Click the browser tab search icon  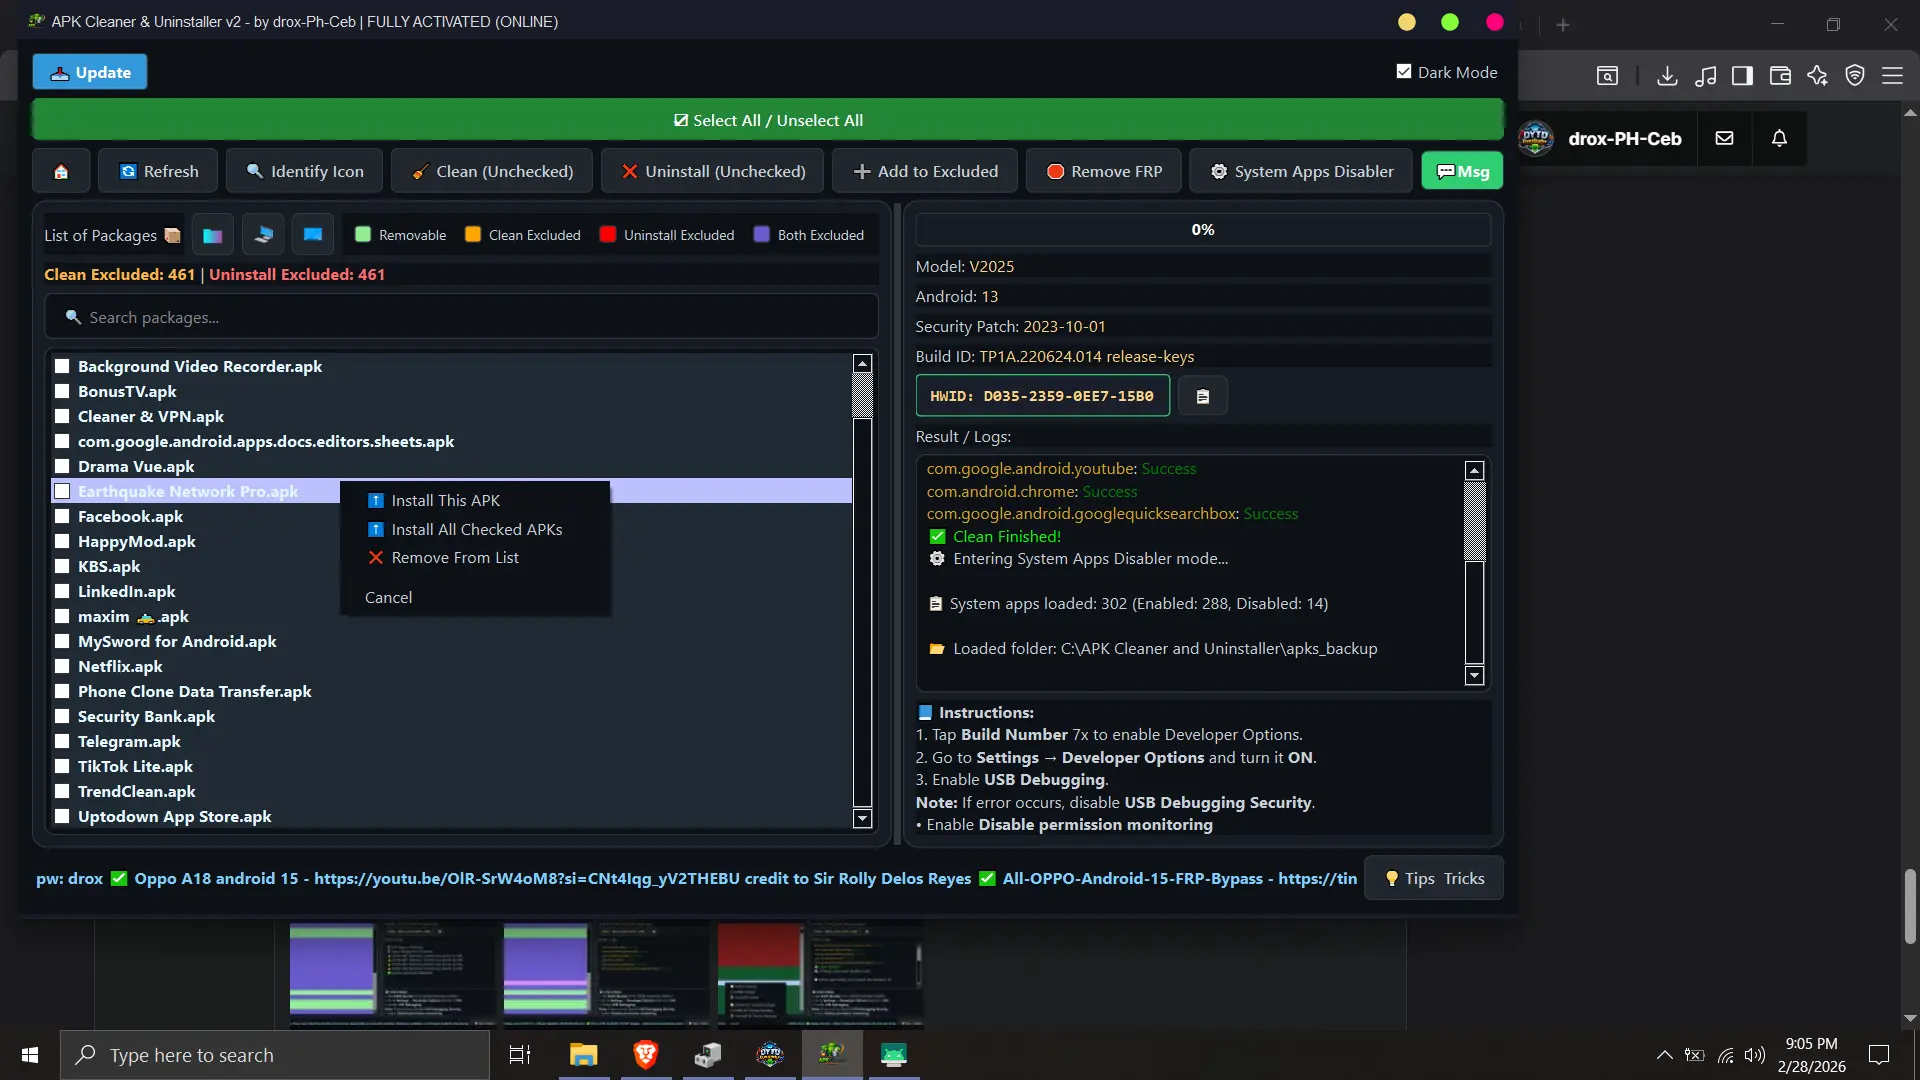1607,76
